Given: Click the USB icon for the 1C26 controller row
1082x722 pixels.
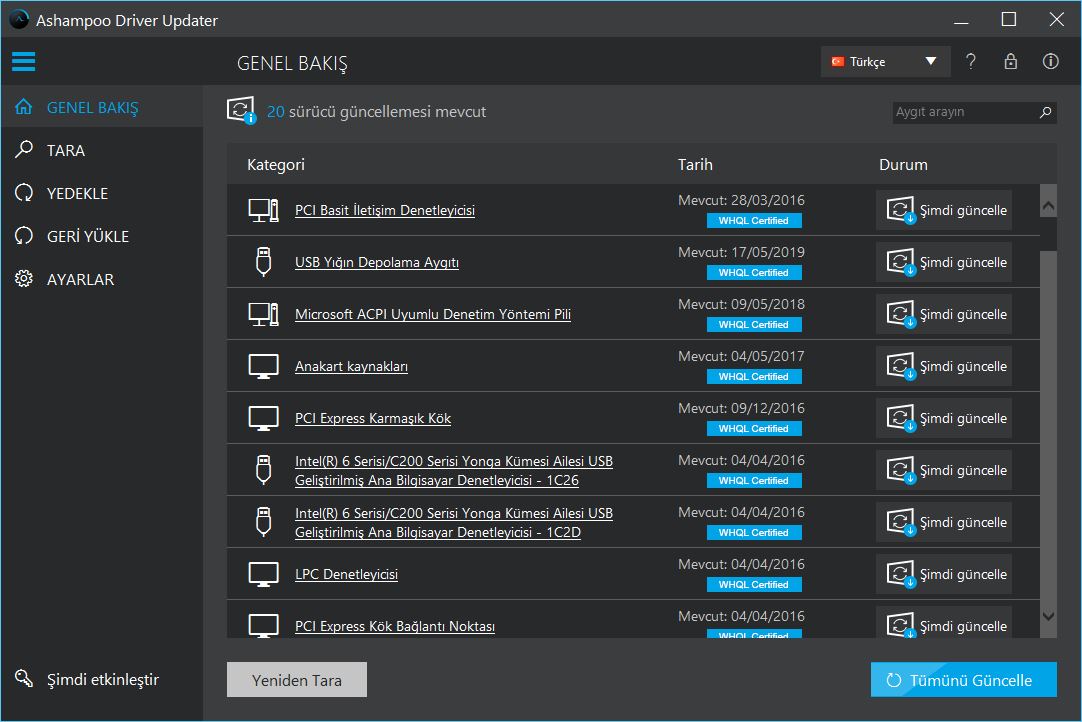Looking at the screenshot, I should (x=264, y=470).
